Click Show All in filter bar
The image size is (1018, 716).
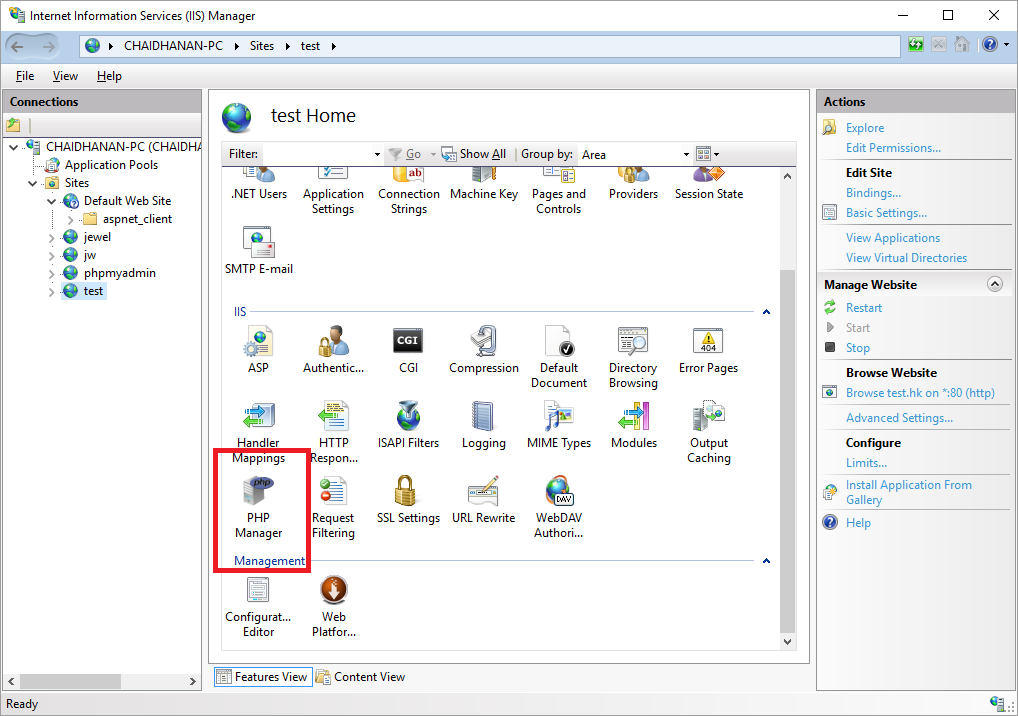(x=474, y=154)
